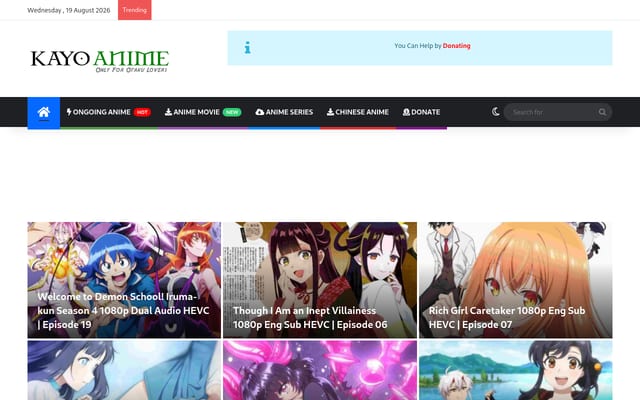Screen dimensions: 640x400
Task: Click the date text Wednesday, 19 August 2026
Action: 69,10
